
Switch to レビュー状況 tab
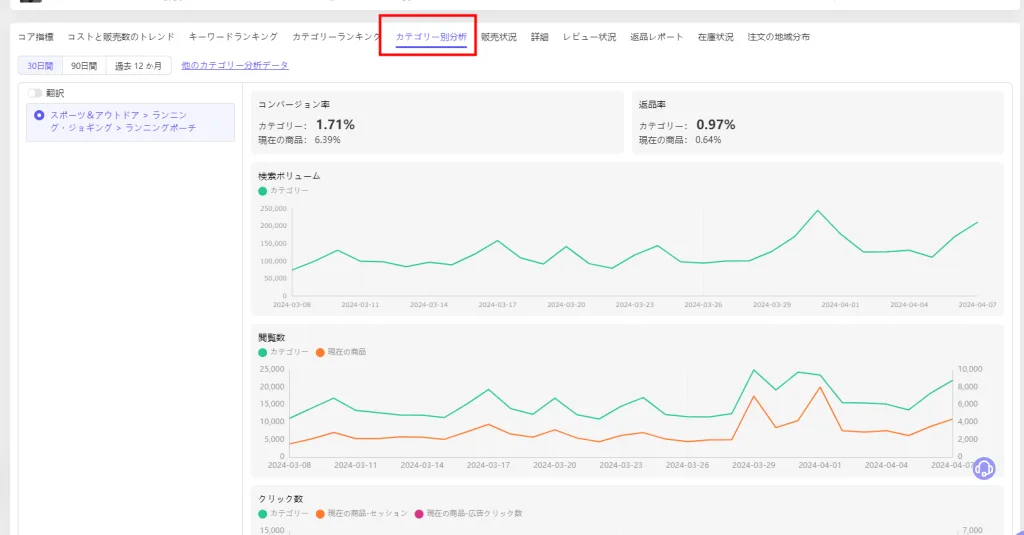point(589,37)
